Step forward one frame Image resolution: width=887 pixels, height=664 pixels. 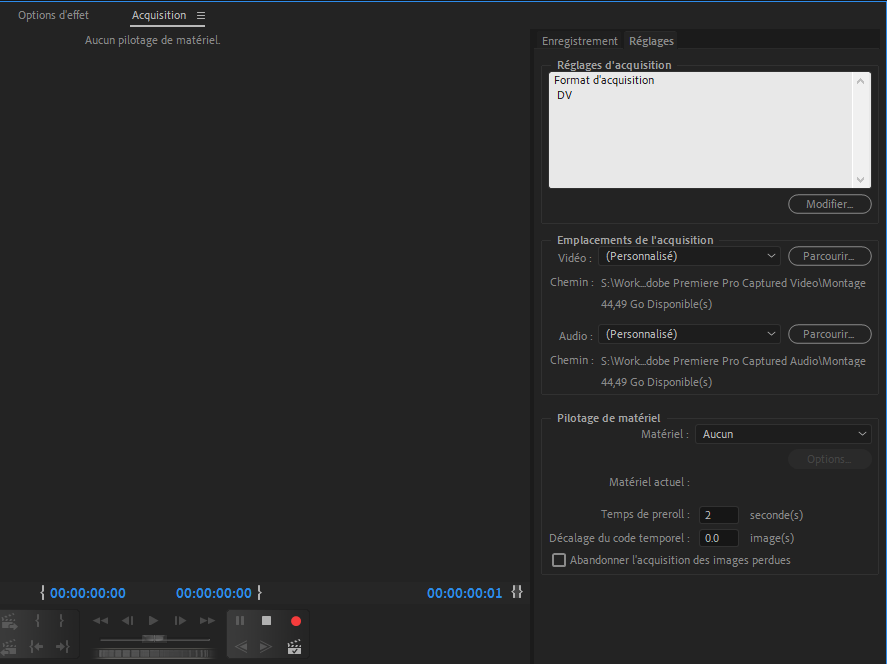(x=180, y=621)
